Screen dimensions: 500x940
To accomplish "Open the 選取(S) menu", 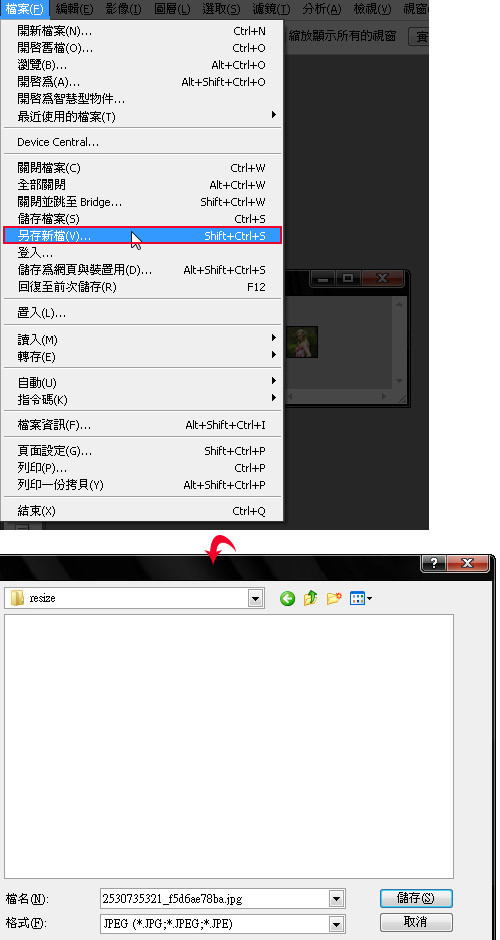I will pyautogui.click(x=221, y=9).
